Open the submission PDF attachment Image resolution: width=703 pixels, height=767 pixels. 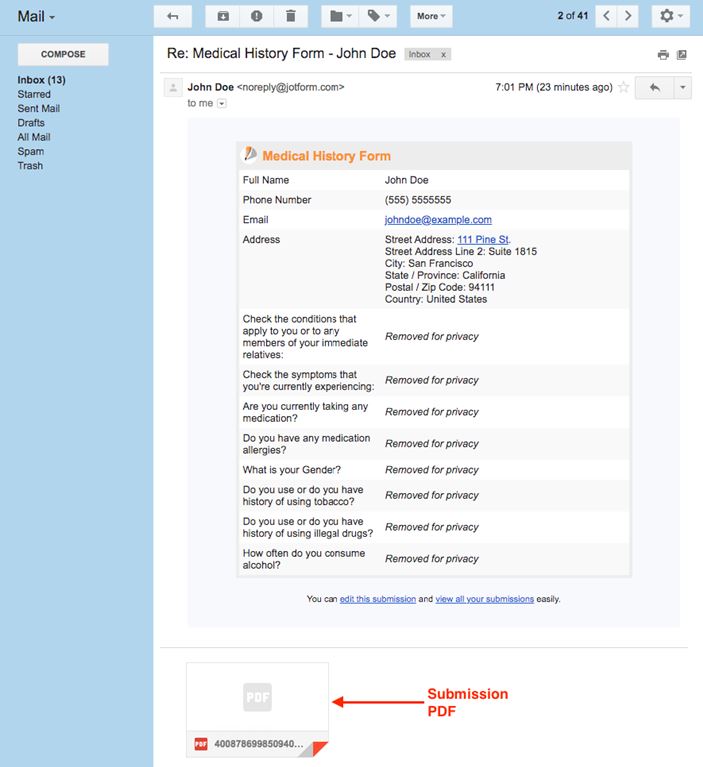coord(257,710)
